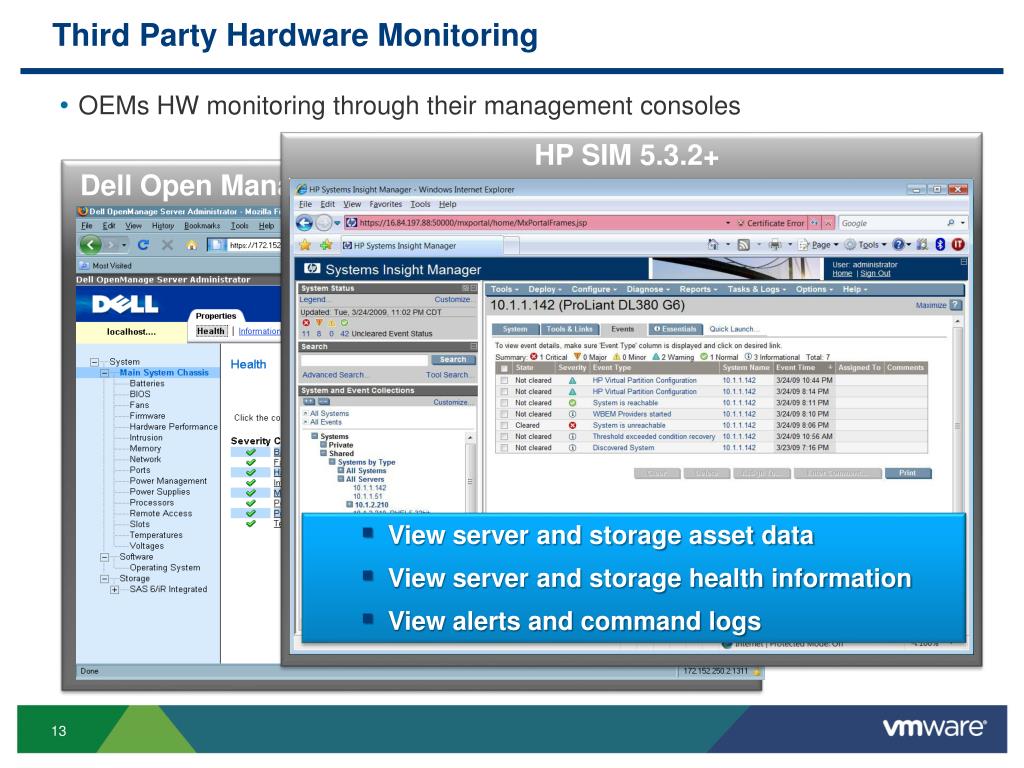Select 10.1.1.51 server in HP SIM tree
Image resolution: width=1024 pixels, height=768 pixels.
tap(369, 496)
